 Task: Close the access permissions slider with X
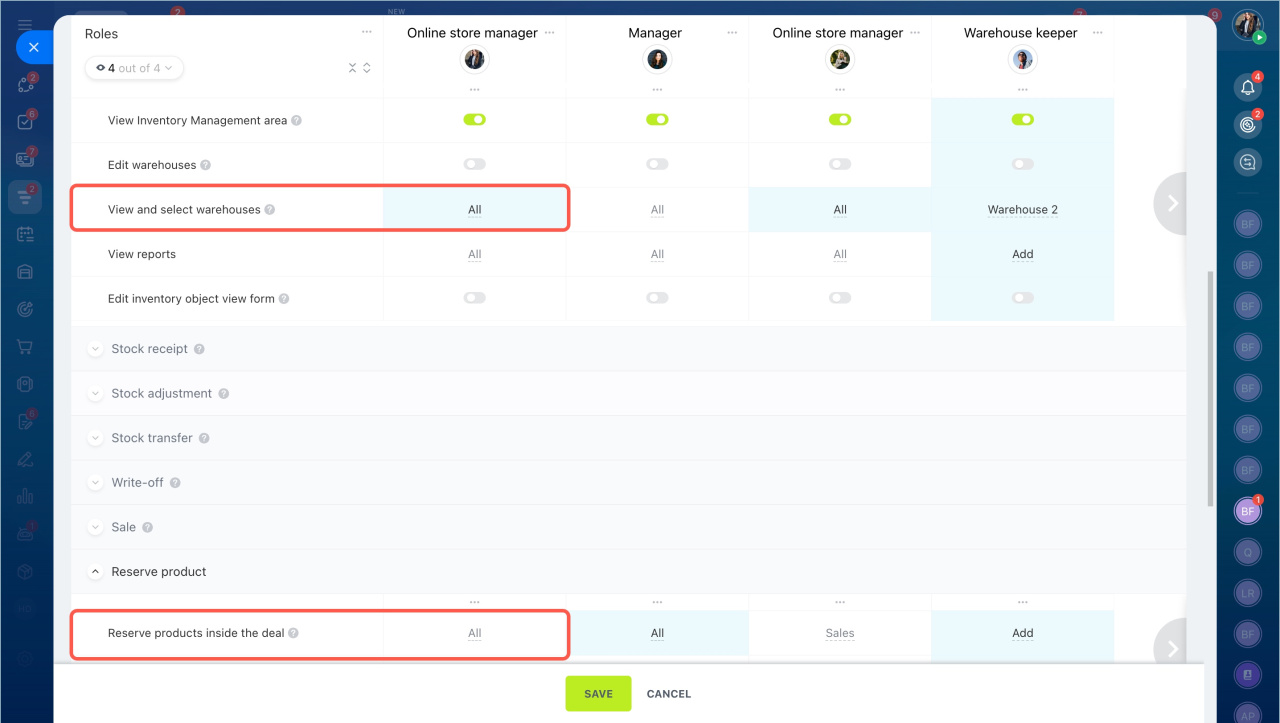34,47
